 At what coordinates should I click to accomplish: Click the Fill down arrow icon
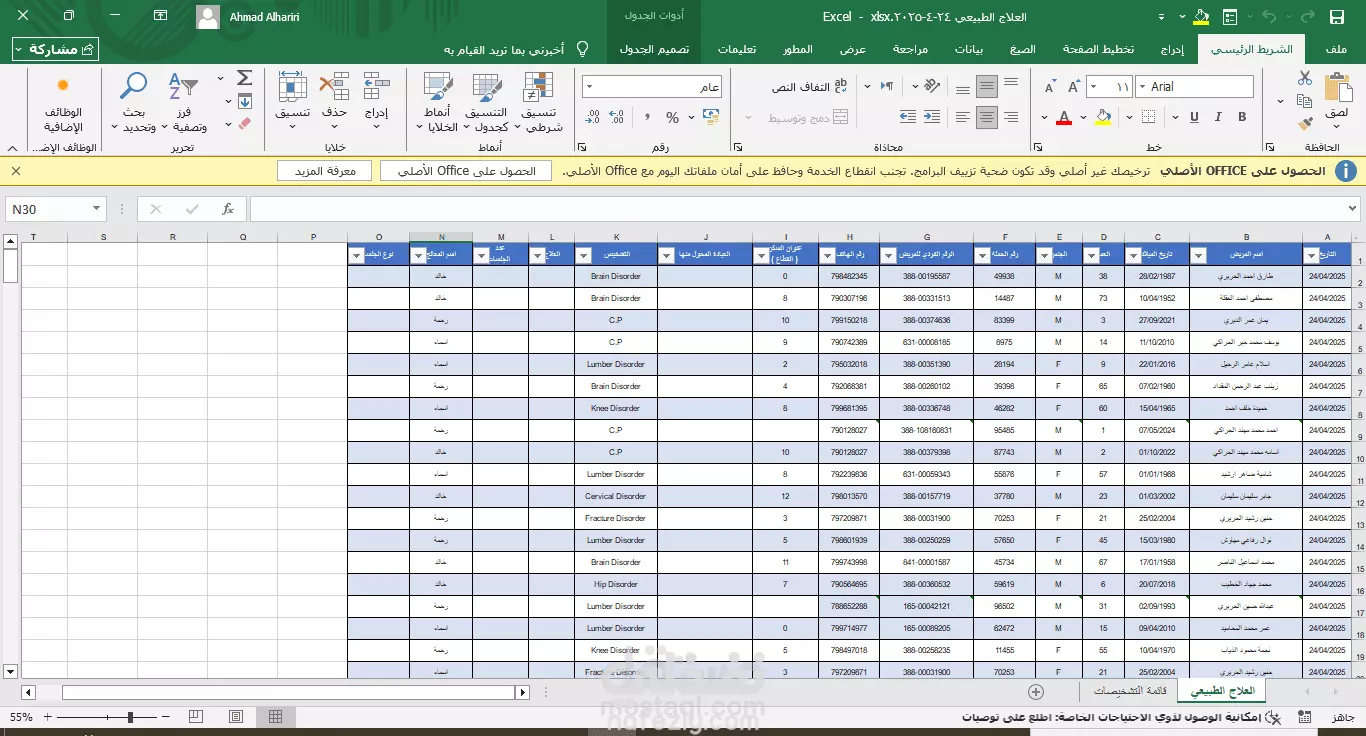pyautogui.click(x=244, y=101)
